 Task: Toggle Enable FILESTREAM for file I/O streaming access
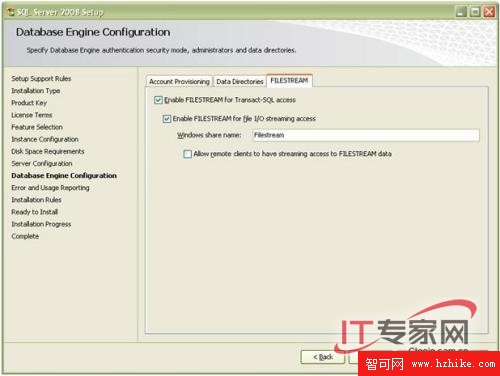coord(167,119)
